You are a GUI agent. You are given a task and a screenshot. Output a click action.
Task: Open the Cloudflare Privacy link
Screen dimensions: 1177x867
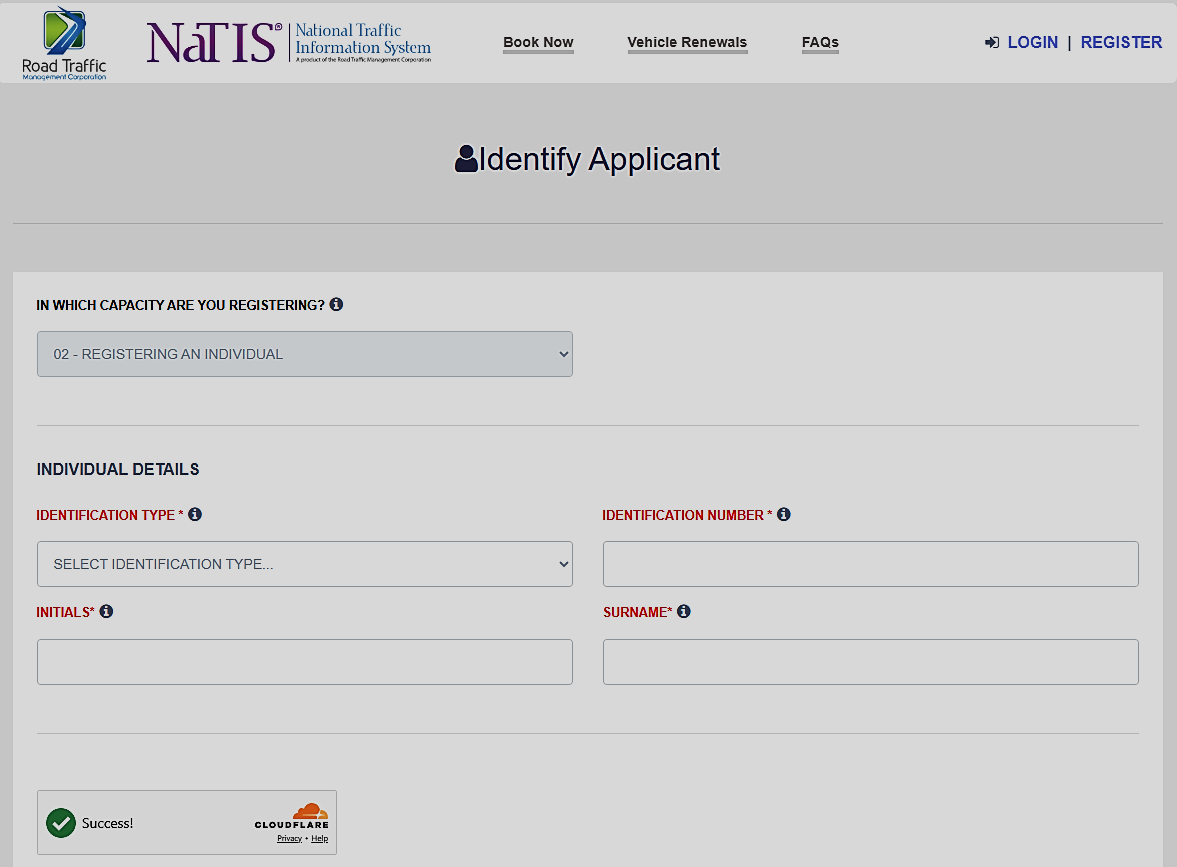[x=289, y=838]
